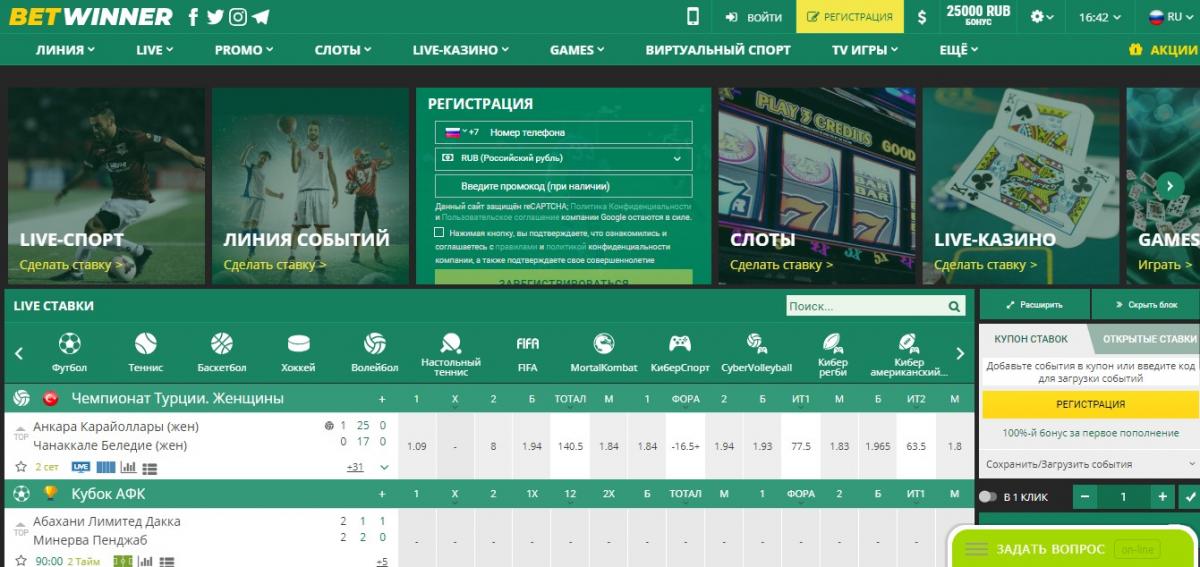Screen dimensions: 1200x567
Task: Open the Instagram icon in header
Action: click(x=238, y=17)
